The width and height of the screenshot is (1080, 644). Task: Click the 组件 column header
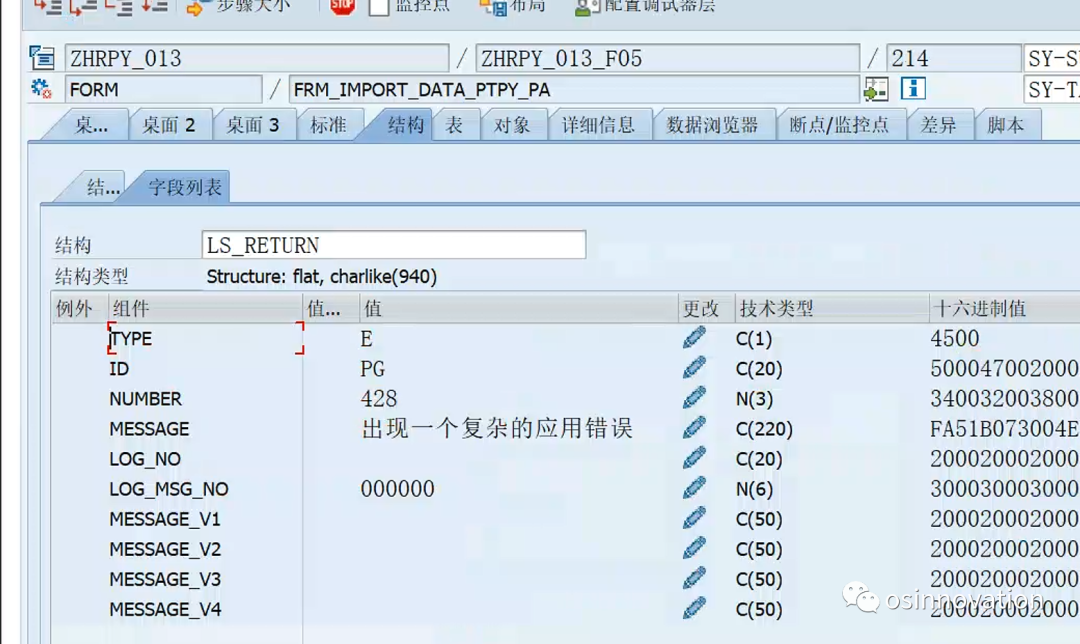tap(205, 309)
